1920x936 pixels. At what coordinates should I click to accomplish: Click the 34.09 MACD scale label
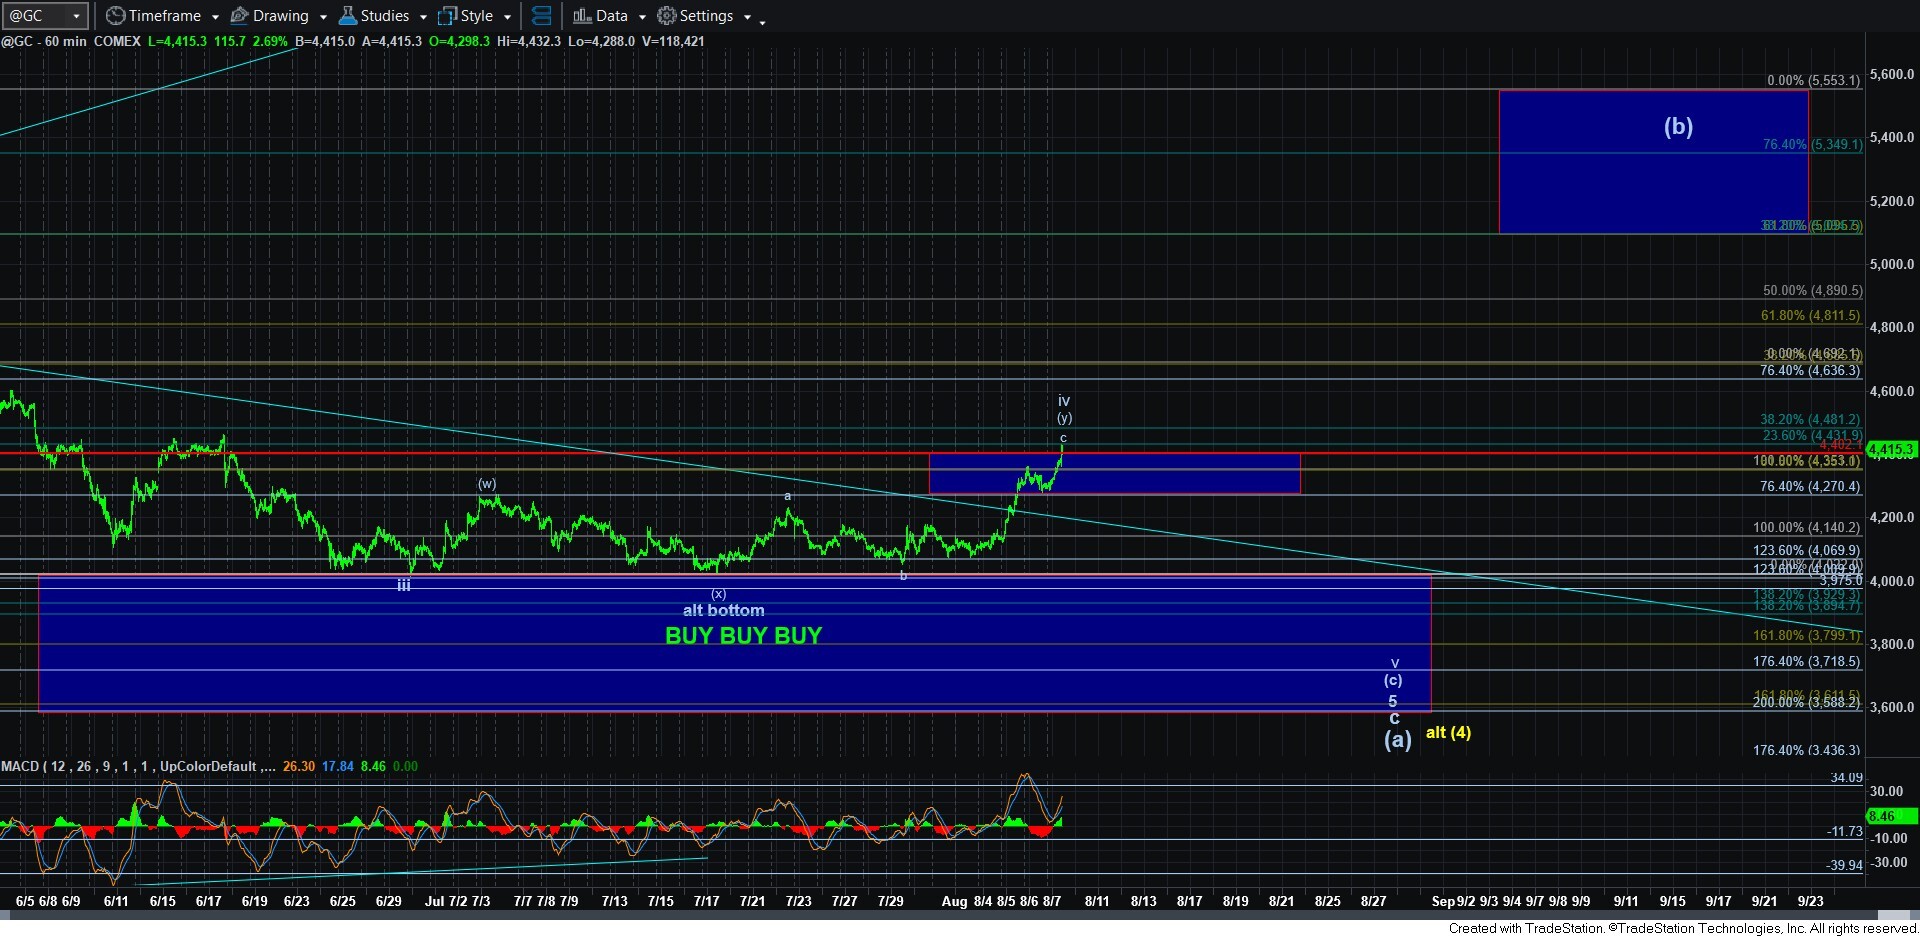pyautogui.click(x=1846, y=777)
